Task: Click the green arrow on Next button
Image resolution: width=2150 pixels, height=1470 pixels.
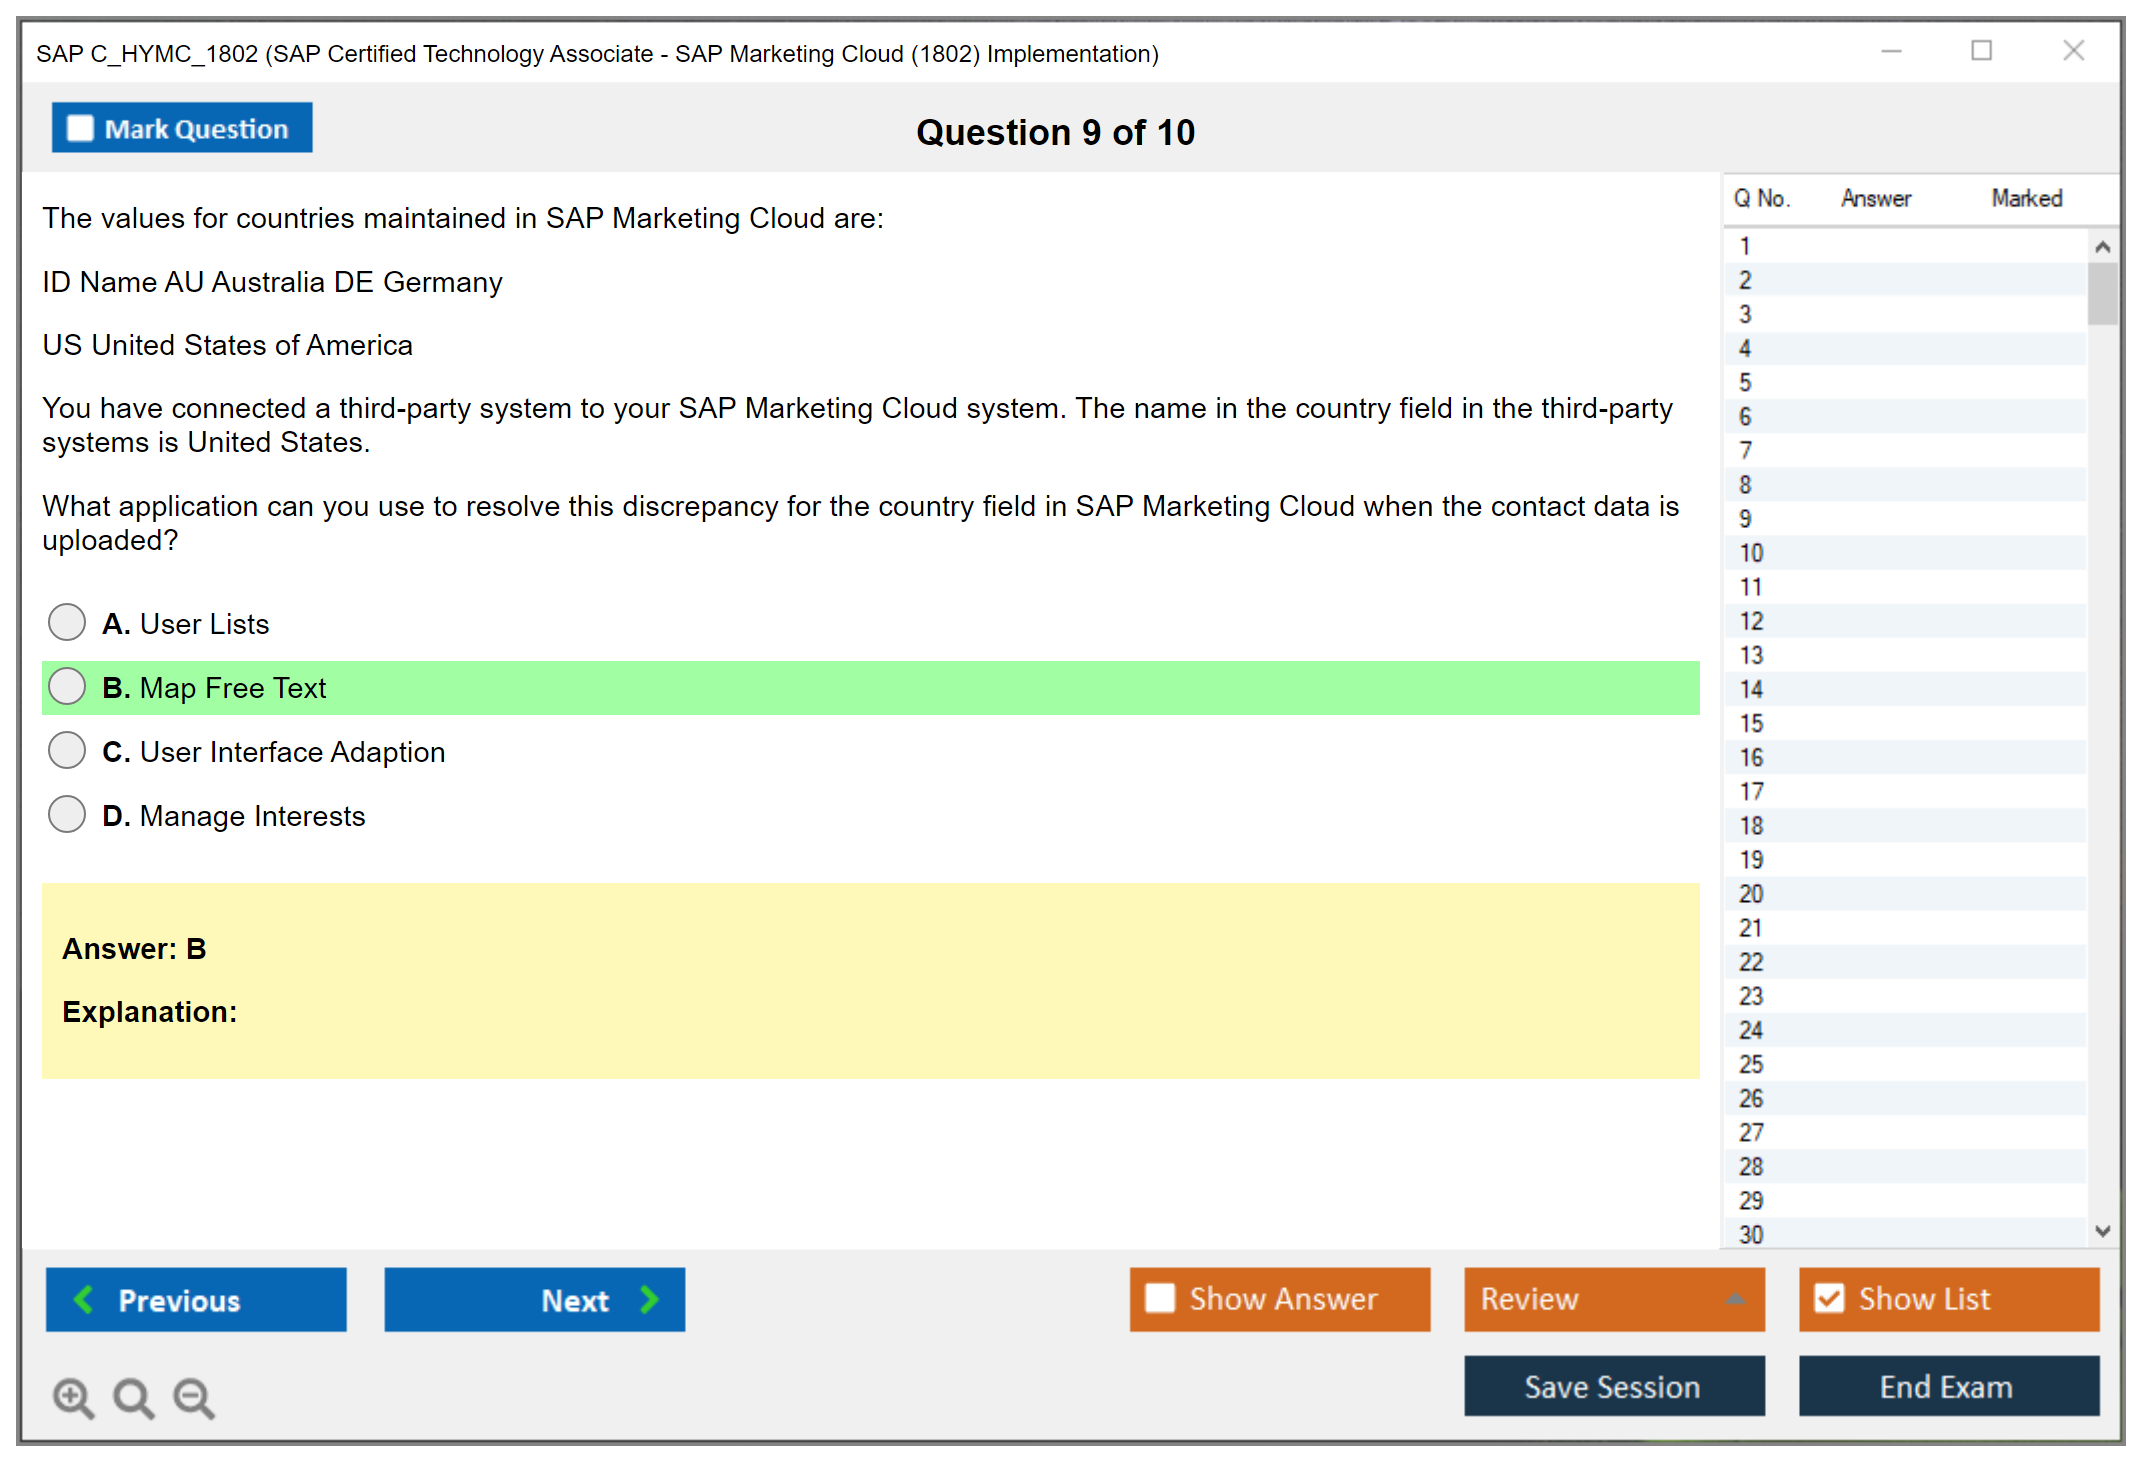Action: coord(650,1299)
